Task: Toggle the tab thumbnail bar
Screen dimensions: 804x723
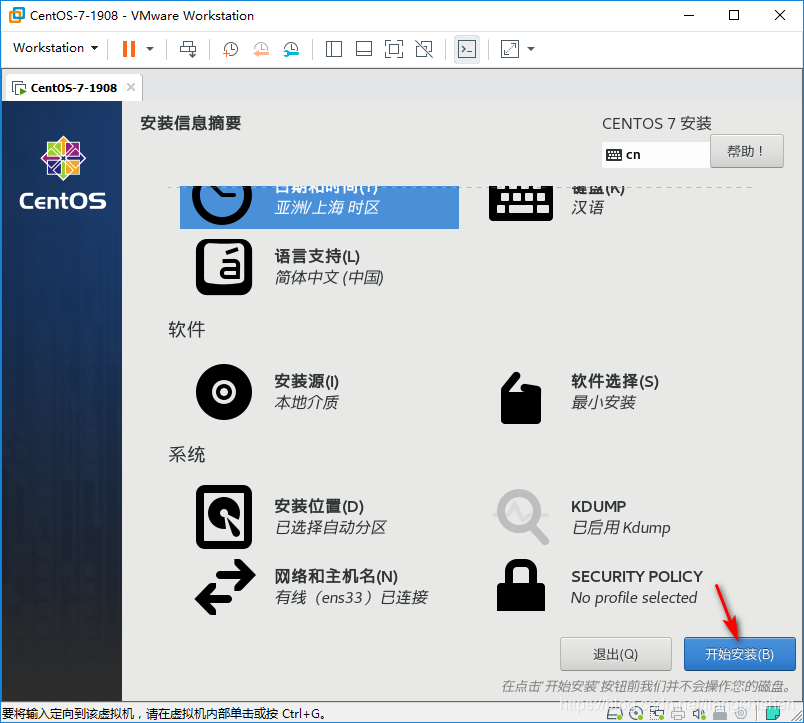Action: click(364, 48)
